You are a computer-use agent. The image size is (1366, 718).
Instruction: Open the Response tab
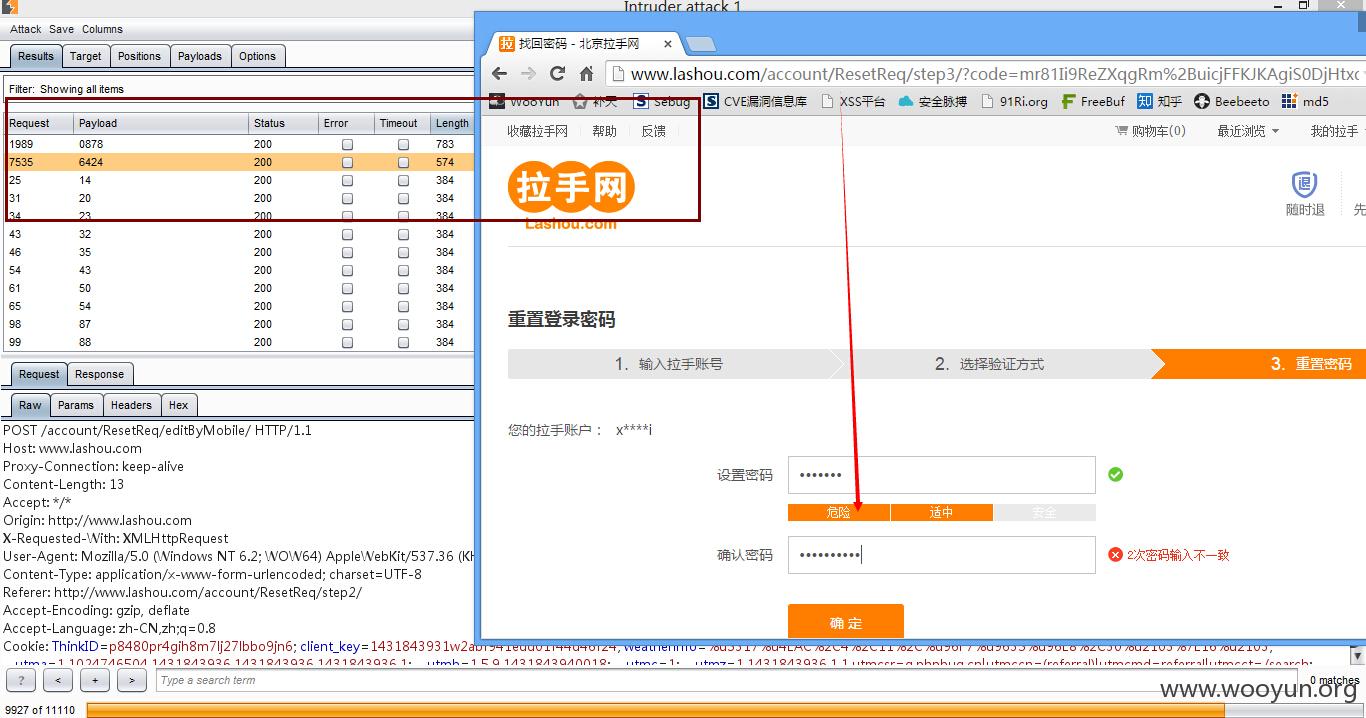[x=99, y=374]
